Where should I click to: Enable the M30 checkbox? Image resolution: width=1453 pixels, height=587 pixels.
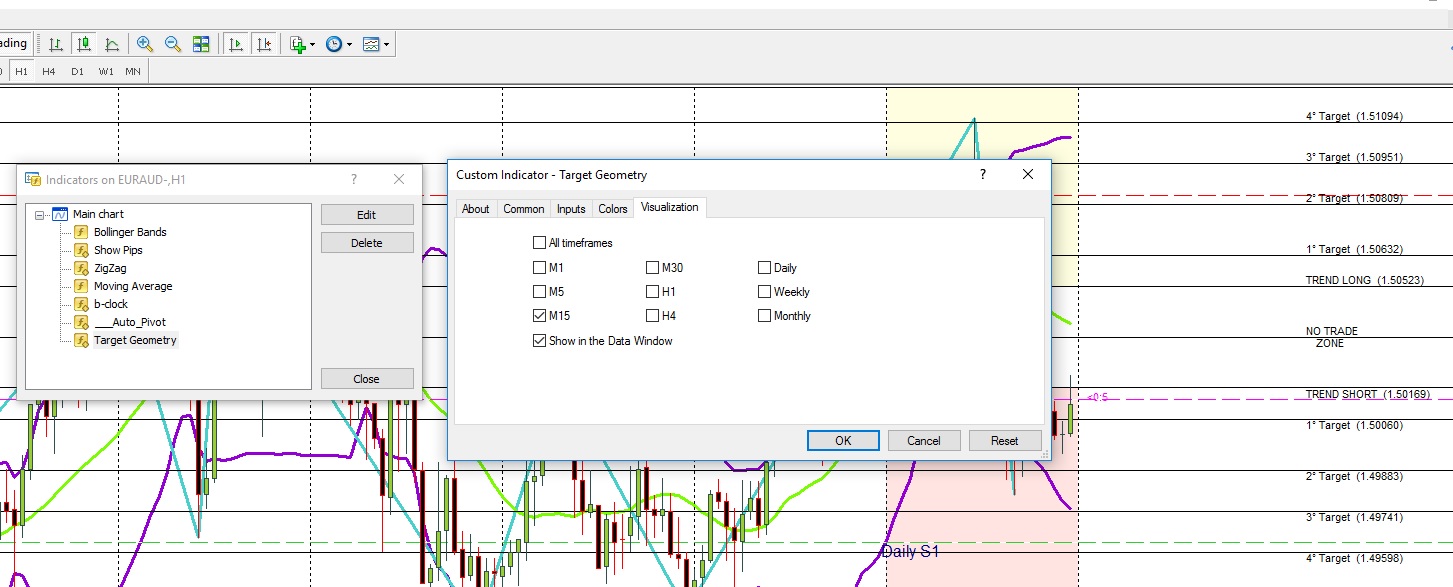[x=653, y=268]
